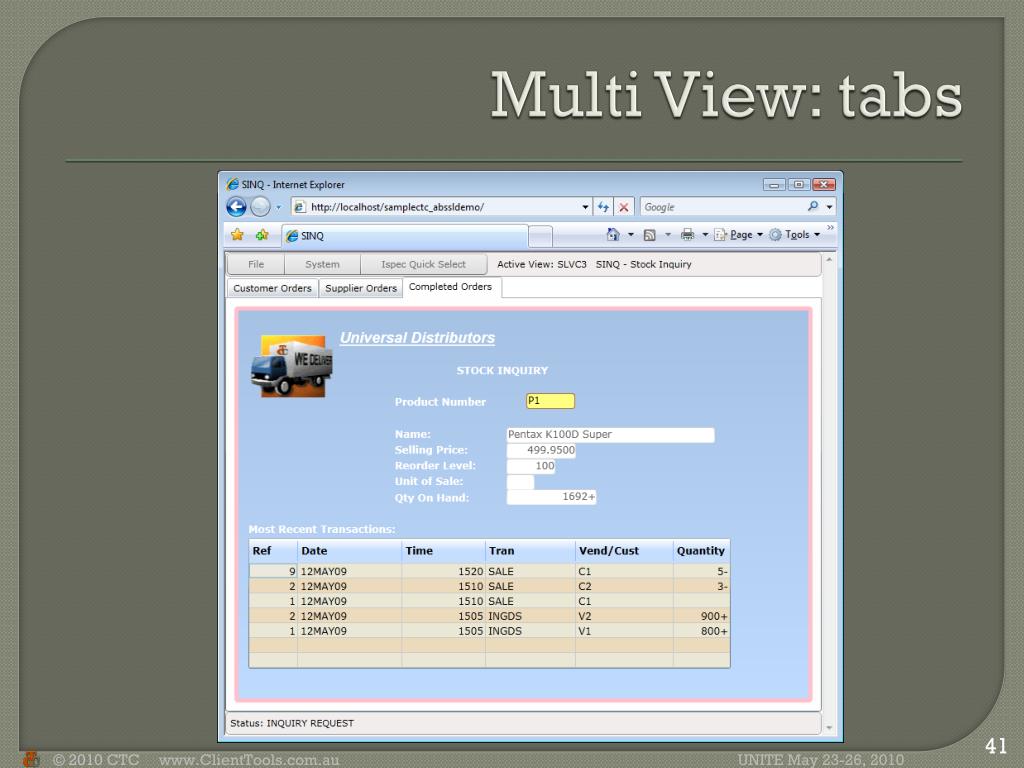Close the Internet Explorer window
This screenshot has height=768, width=1024.
pyautogui.click(x=824, y=185)
